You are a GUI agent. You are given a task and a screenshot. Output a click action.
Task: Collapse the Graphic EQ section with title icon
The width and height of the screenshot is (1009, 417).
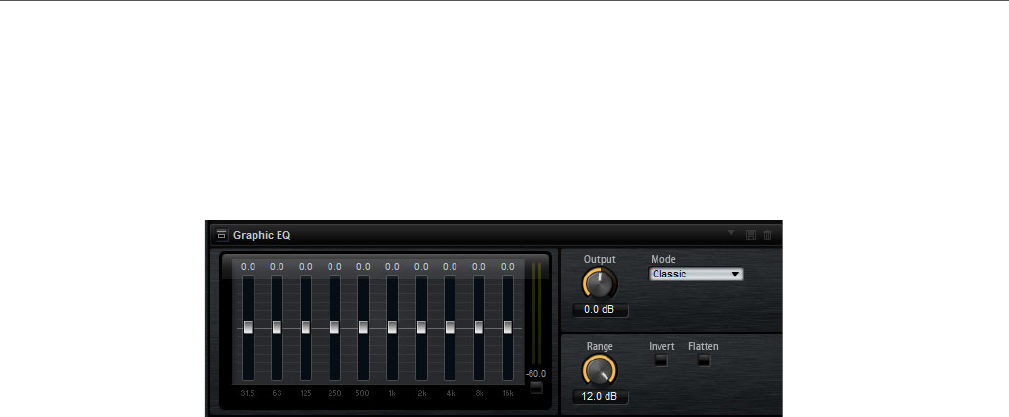(222, 235)
